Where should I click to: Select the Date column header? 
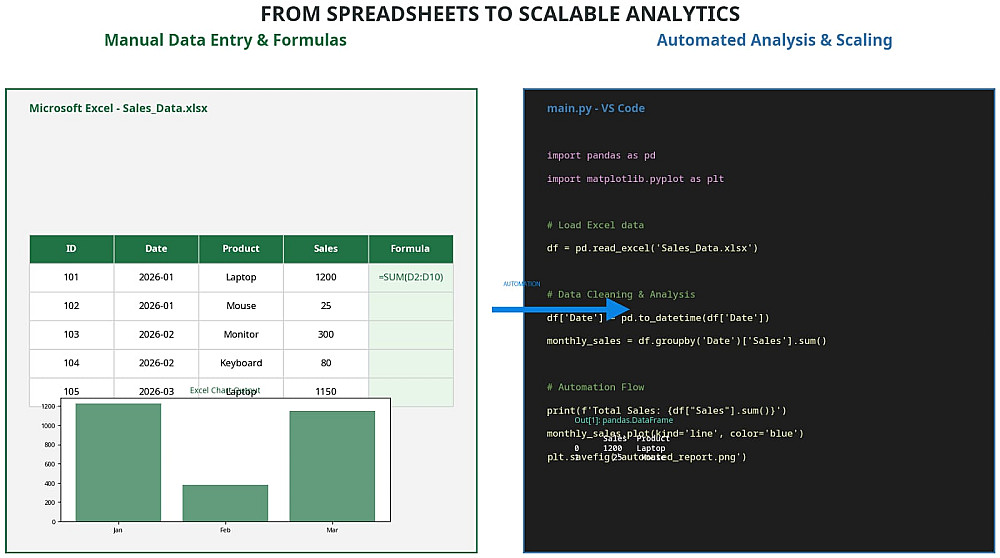click(x=156, y=249)
